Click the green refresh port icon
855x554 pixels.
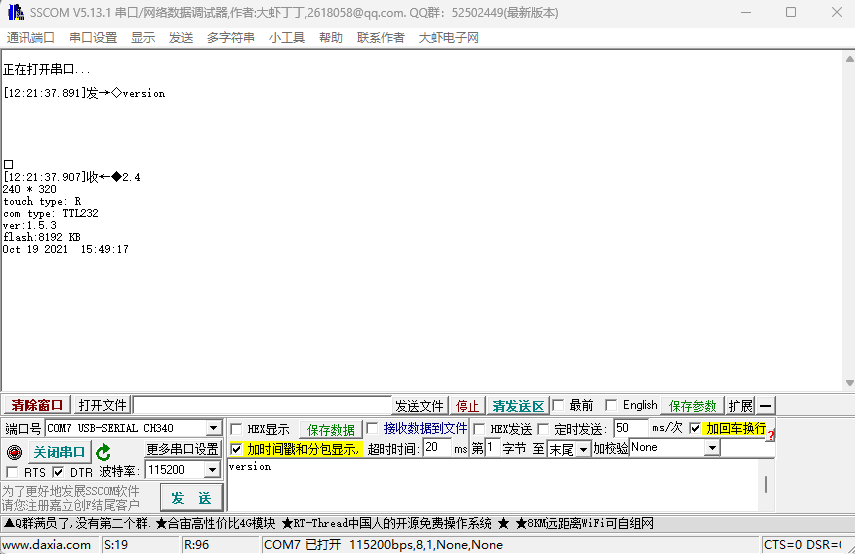(103, 452)
